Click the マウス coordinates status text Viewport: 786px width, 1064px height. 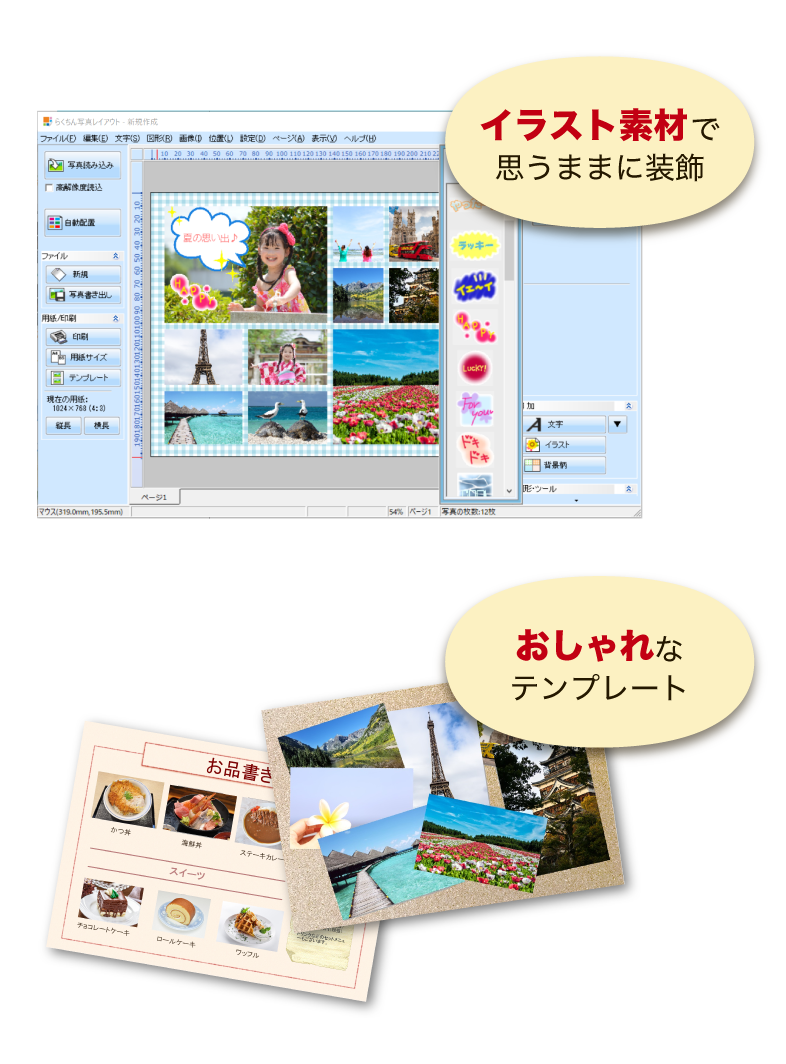(81, 512)
